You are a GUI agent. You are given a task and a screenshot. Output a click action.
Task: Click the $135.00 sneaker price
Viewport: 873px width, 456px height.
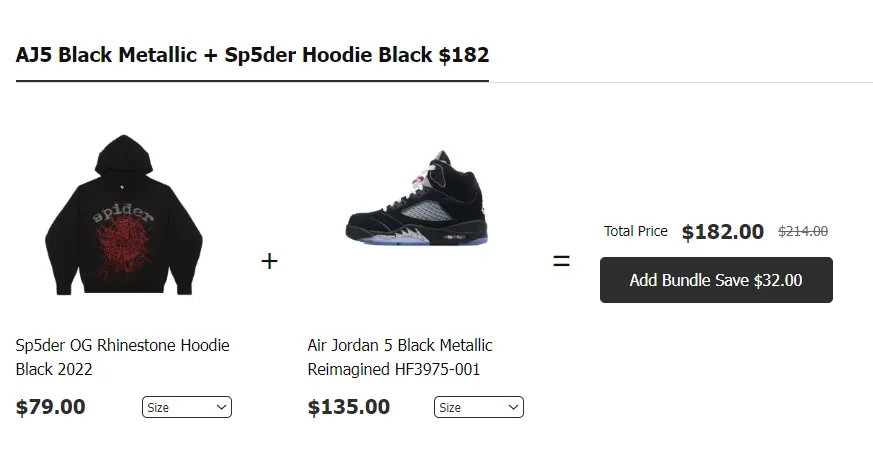[x=349, y=407]
